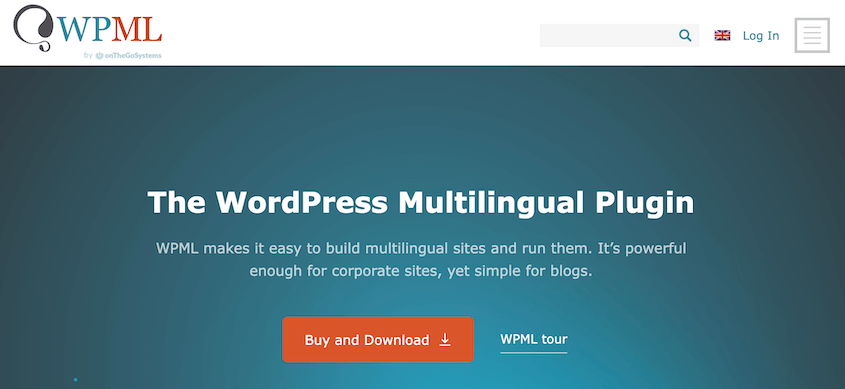Click the Log In link
The image size is (845, 389).
point(761,36)
